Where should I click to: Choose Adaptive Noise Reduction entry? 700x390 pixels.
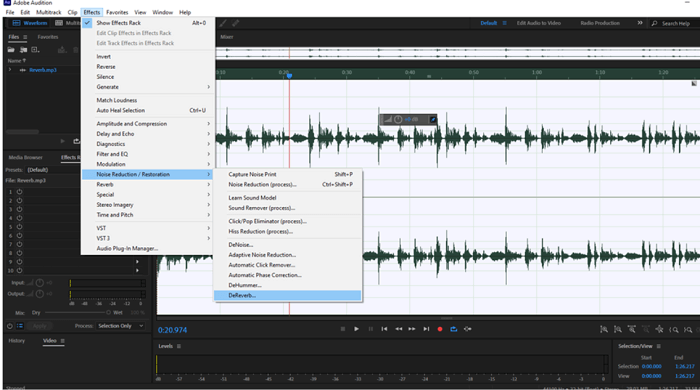click(x=288, y=255)
